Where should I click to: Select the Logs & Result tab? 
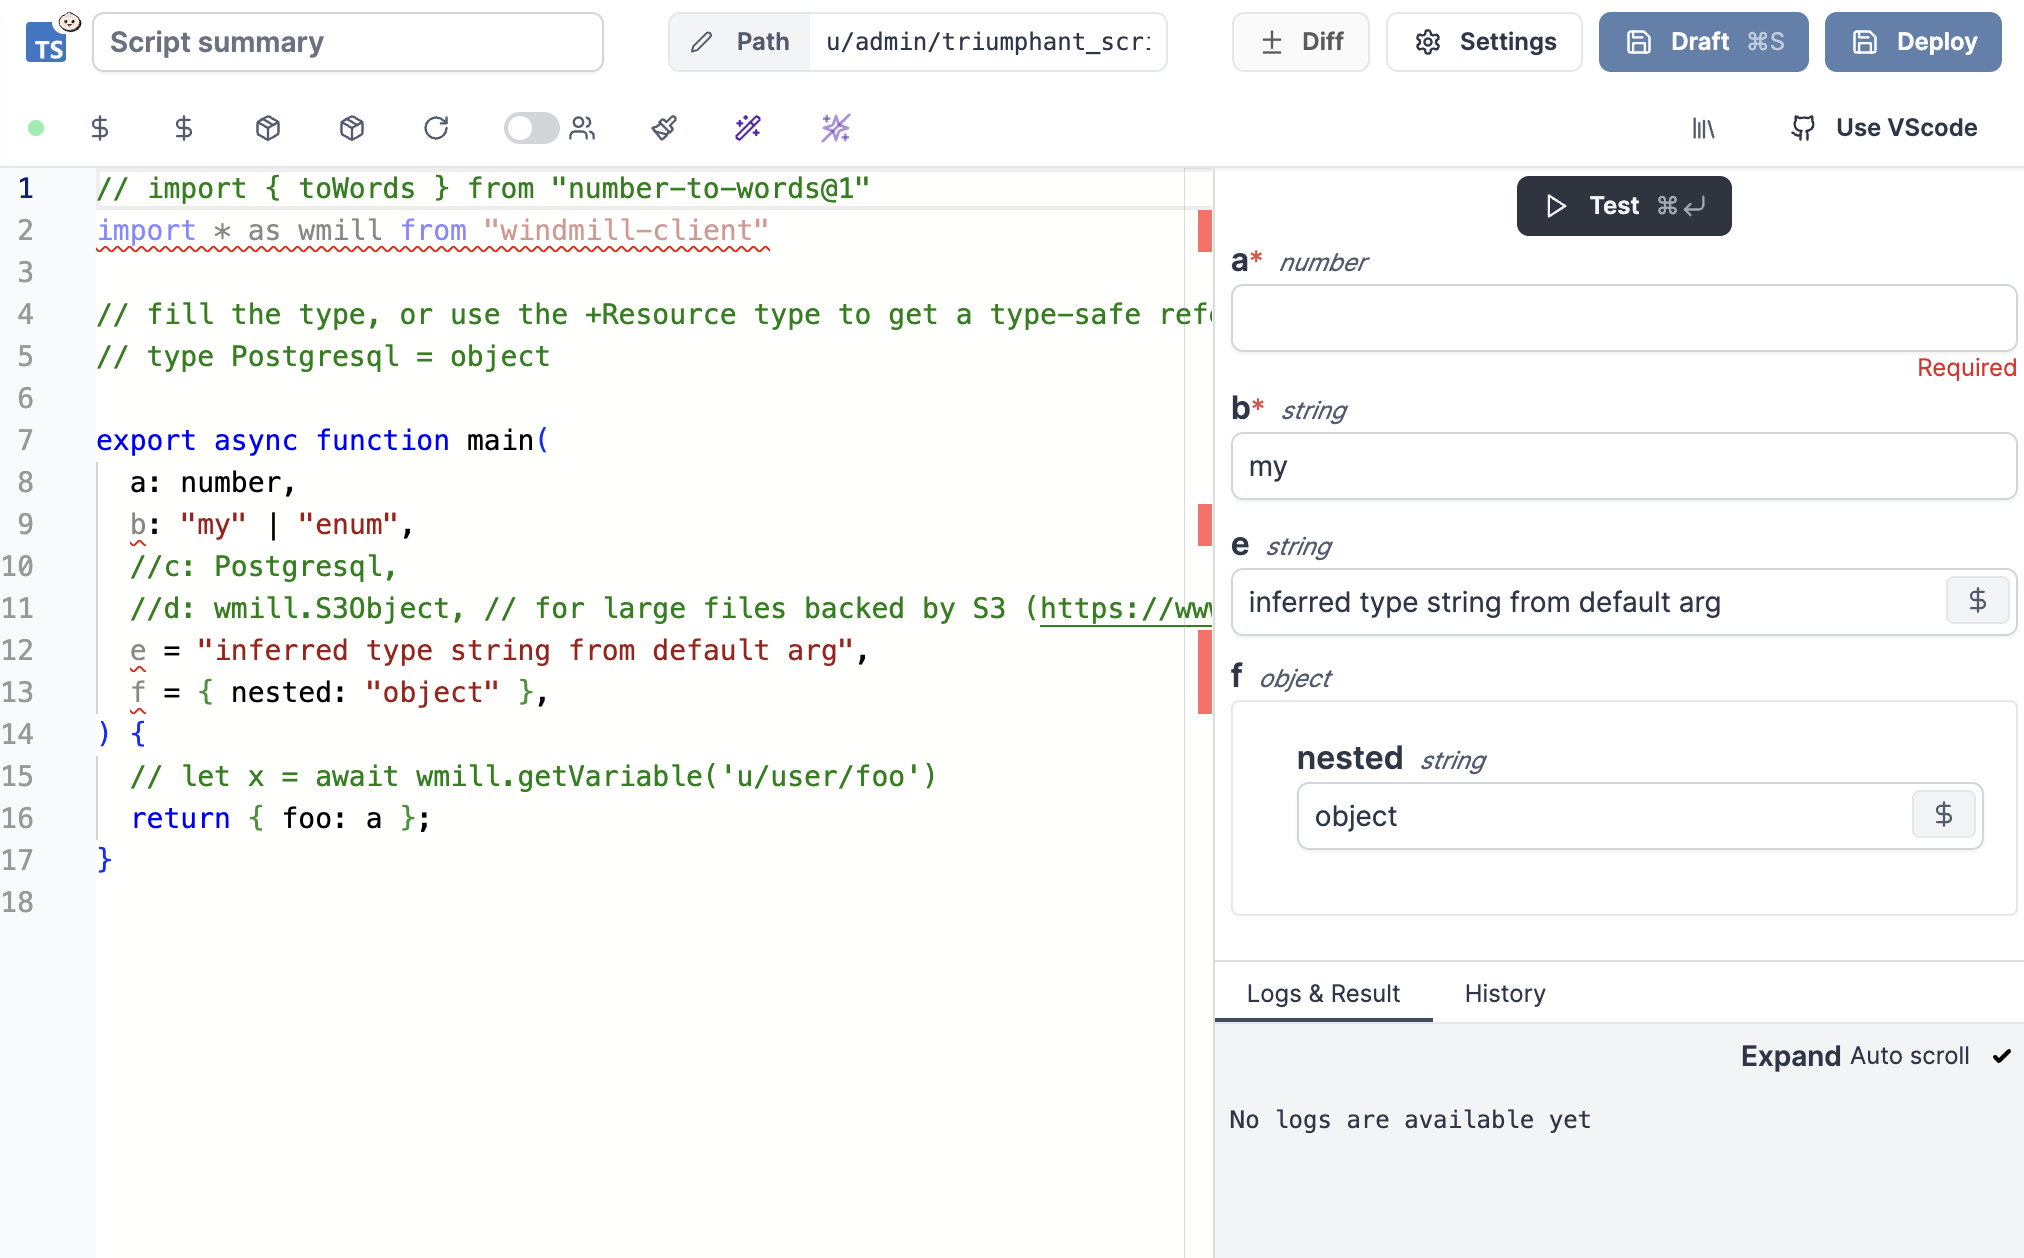pos(1322,993)
